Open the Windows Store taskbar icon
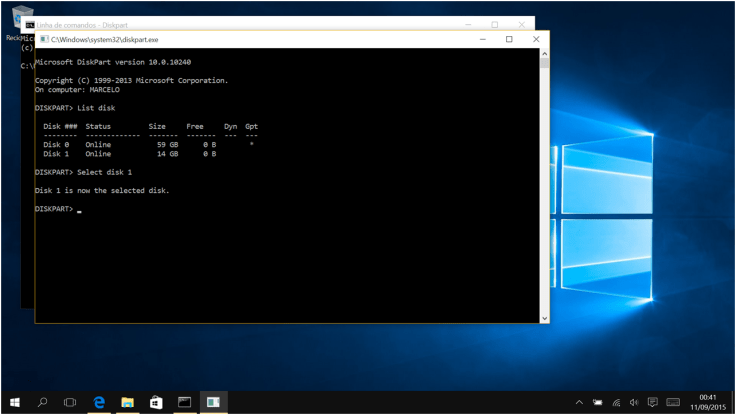Viewport: 736px width, 415px height. point(156,402)
